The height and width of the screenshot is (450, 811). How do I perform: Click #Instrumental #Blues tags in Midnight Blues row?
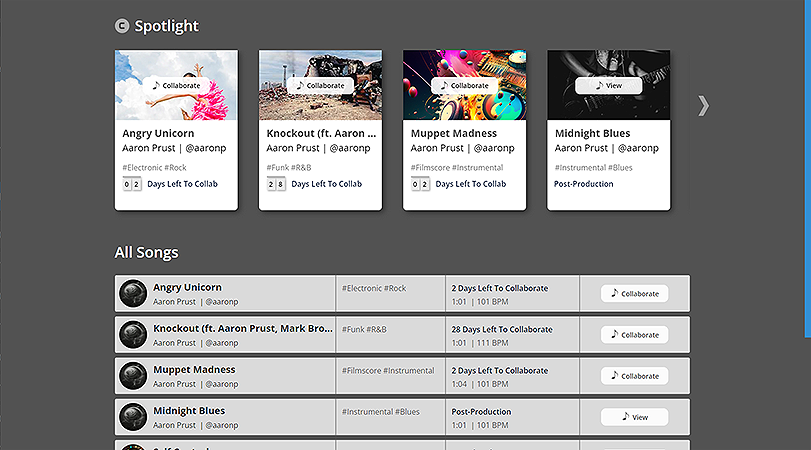[x=381, y=412]
